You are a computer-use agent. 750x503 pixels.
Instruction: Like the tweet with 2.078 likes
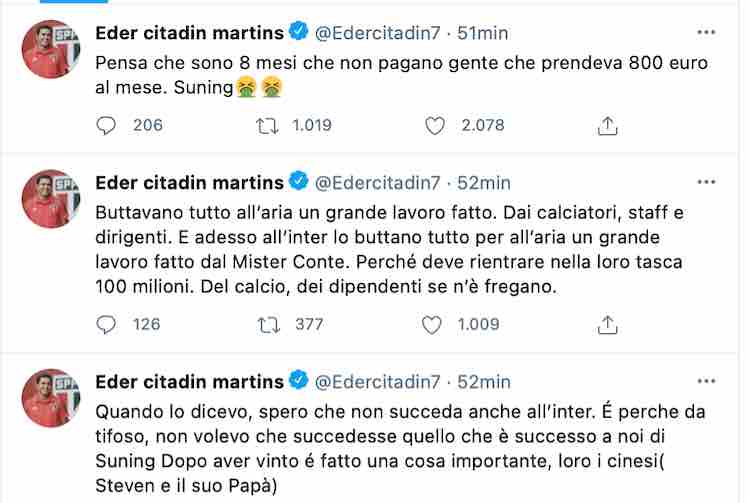click(435, 125)
